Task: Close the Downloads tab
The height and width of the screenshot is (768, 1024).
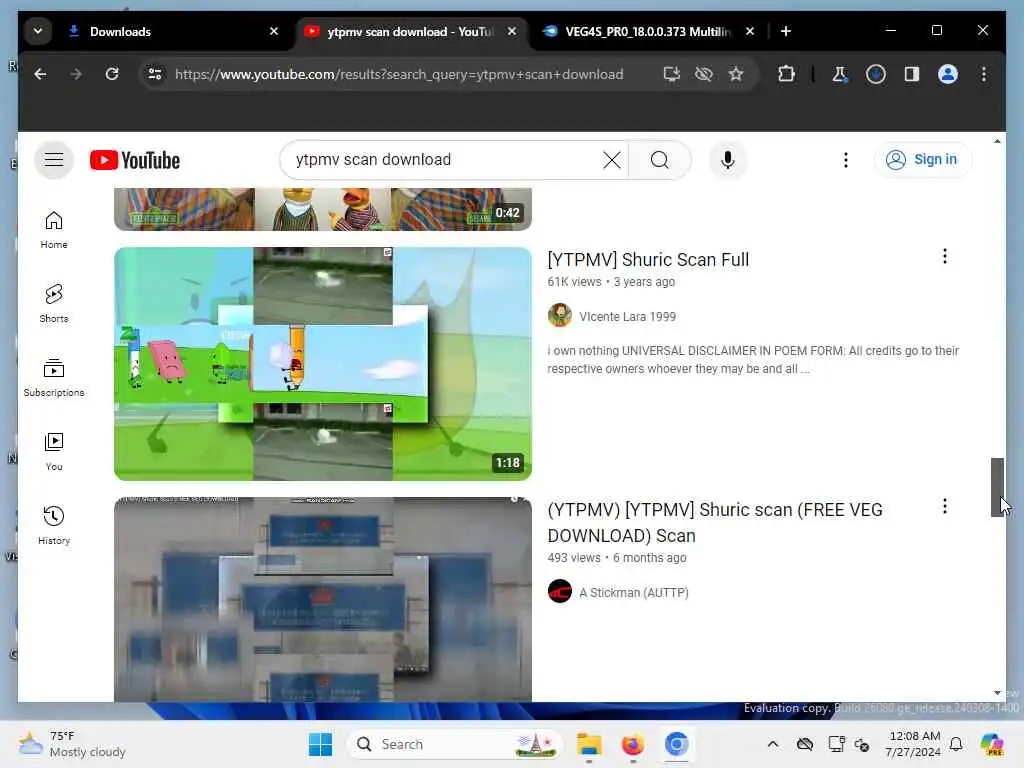Action: [274, 31]
